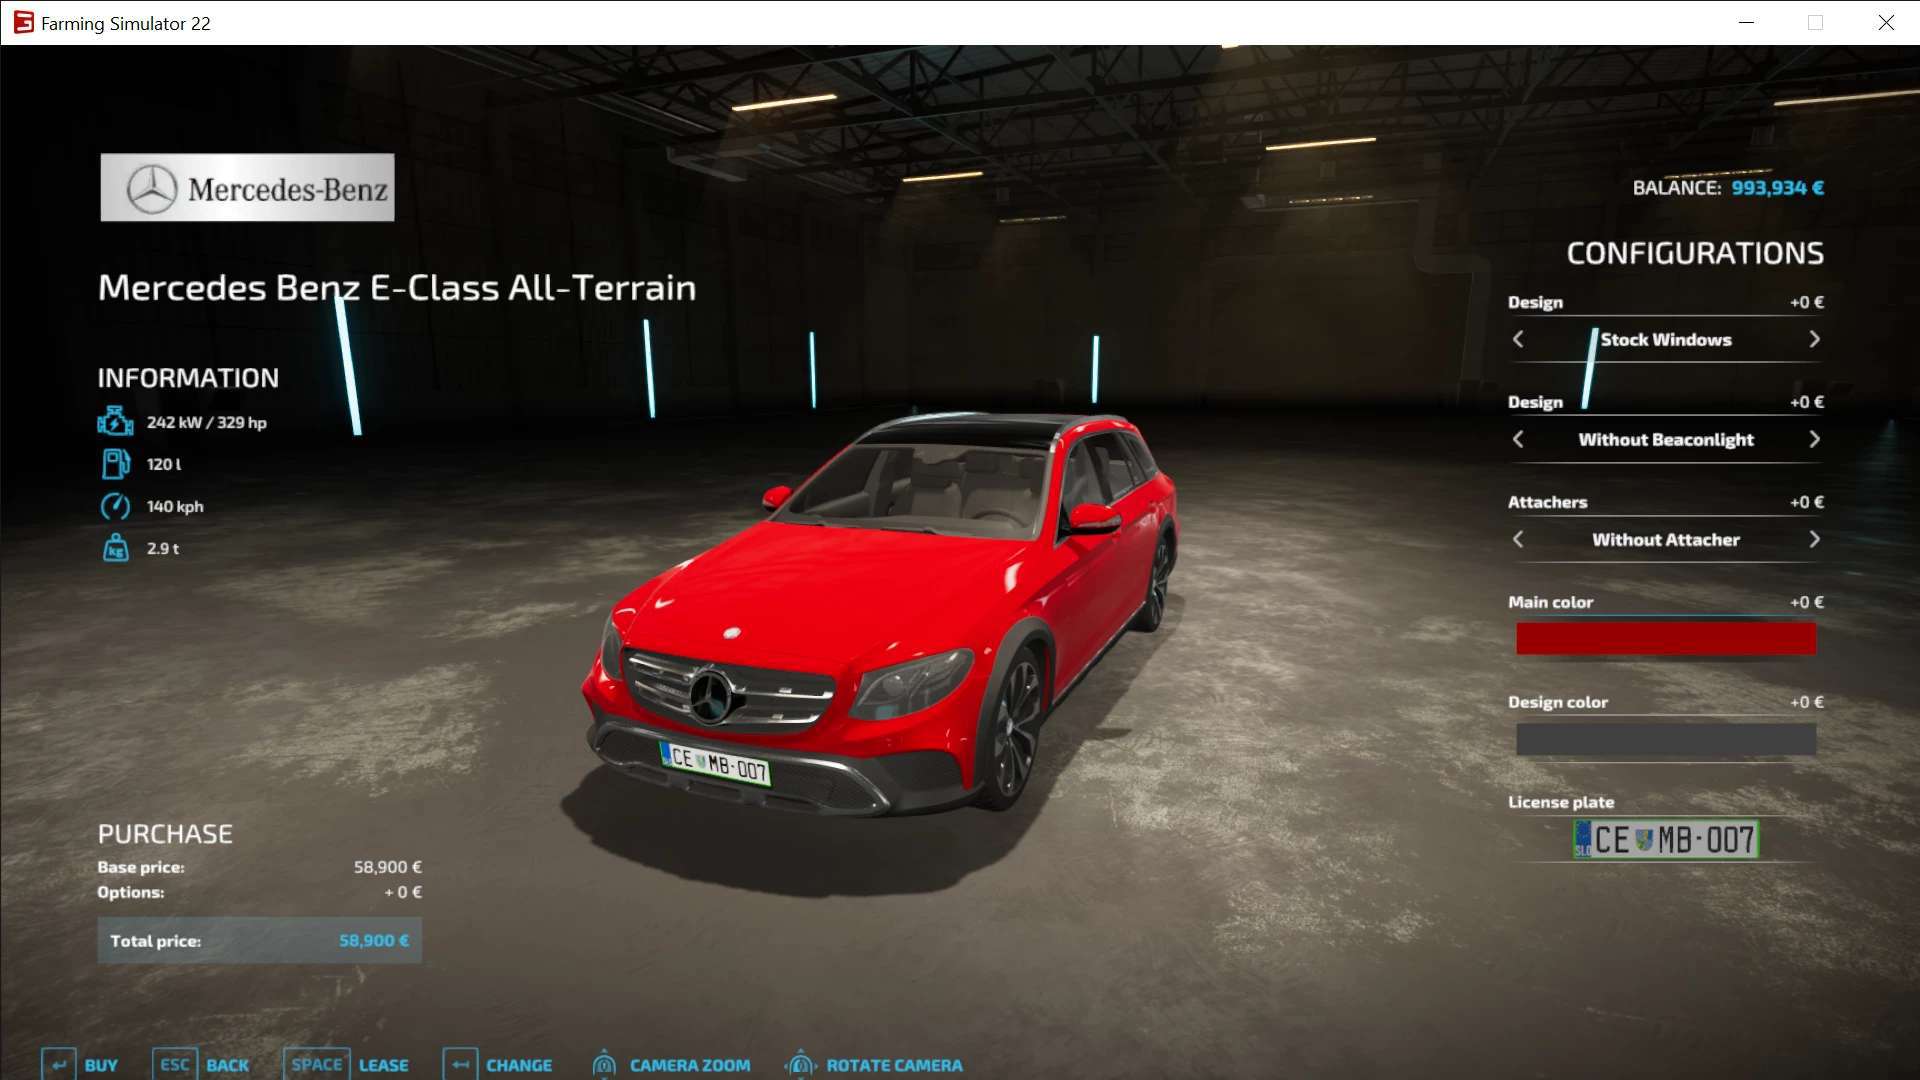Click the engine power icon
The width and height of the screenshot is (1920, 1080).
pos(115,422)
